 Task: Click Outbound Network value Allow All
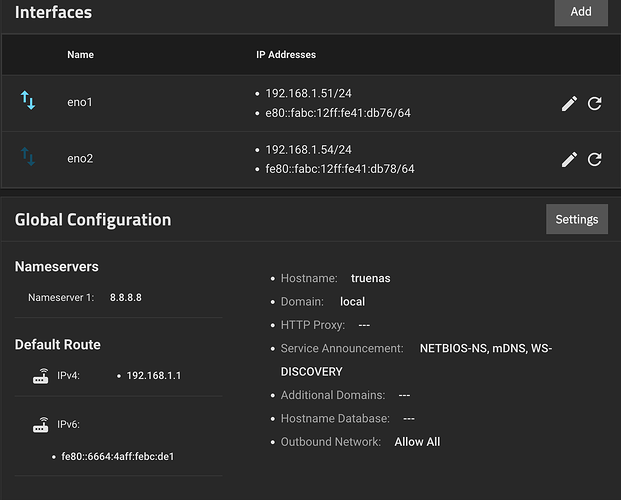pyautogui.click(x=417, y=442)
